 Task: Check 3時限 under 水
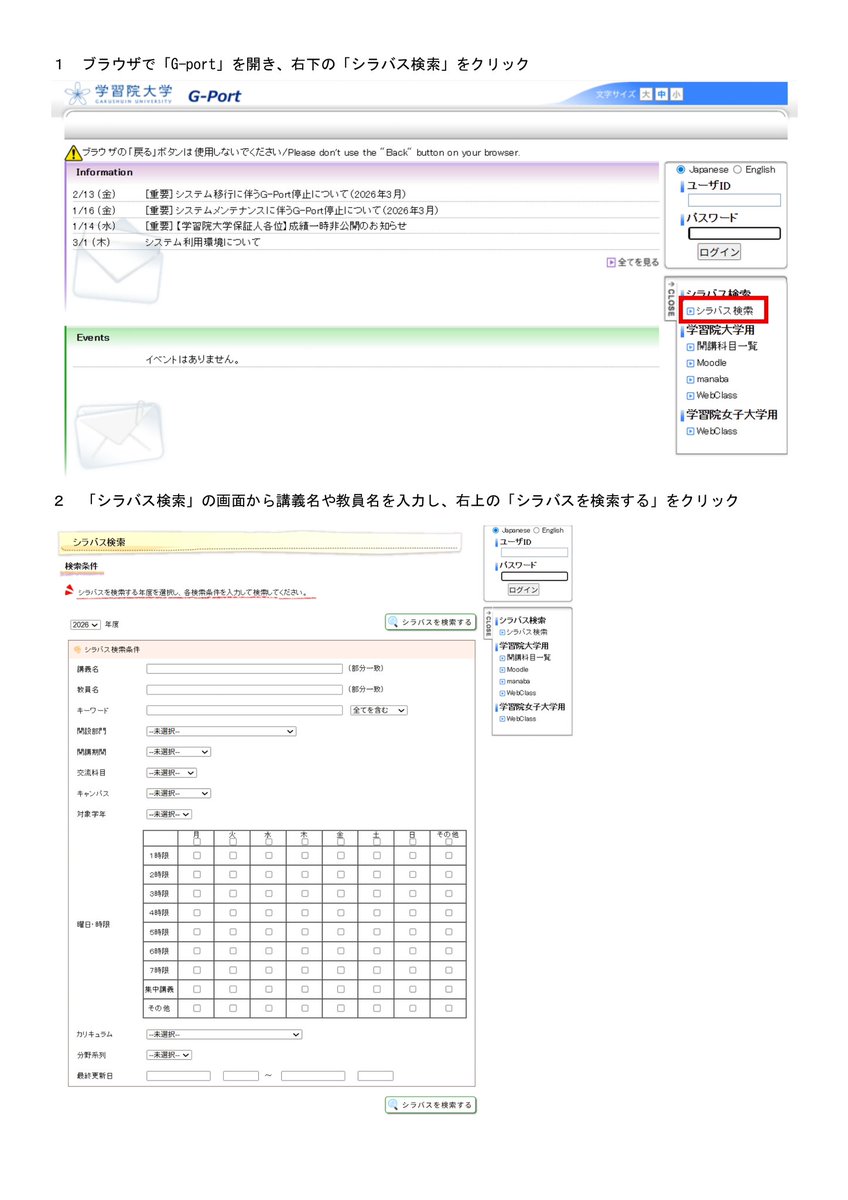(x=269, y=893)
